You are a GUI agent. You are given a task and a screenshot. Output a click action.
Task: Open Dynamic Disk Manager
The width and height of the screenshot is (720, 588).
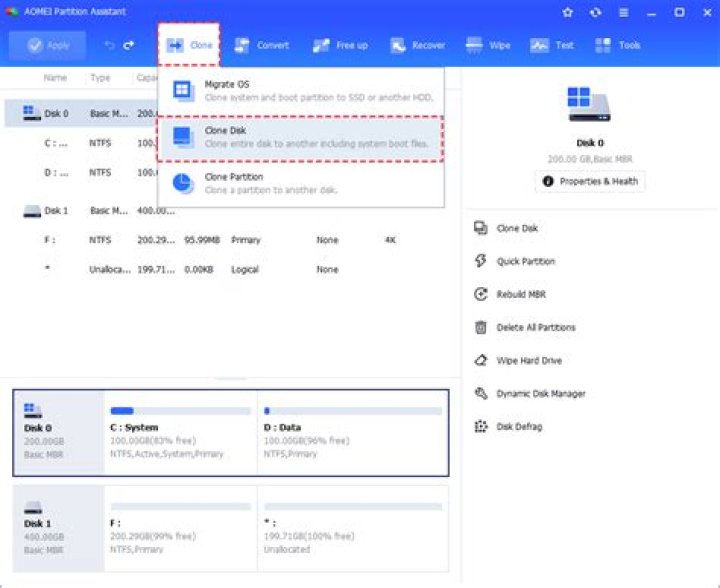point(540,394)
